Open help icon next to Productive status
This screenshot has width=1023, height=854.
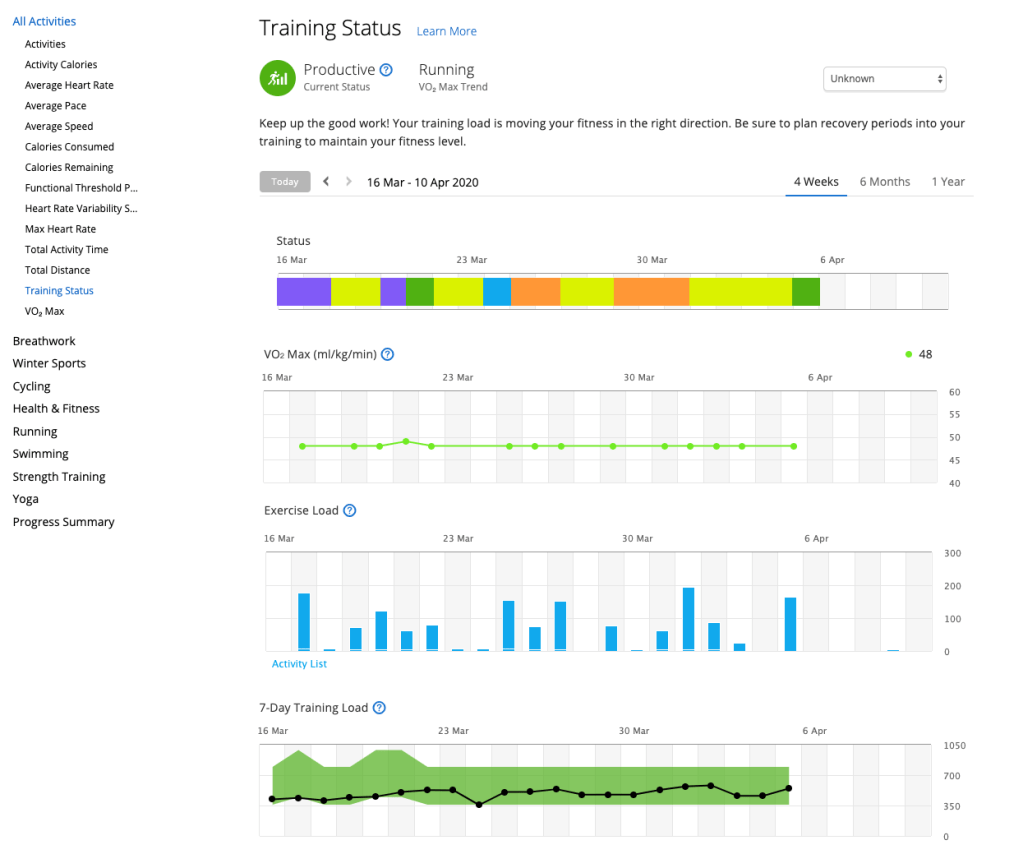386,70
